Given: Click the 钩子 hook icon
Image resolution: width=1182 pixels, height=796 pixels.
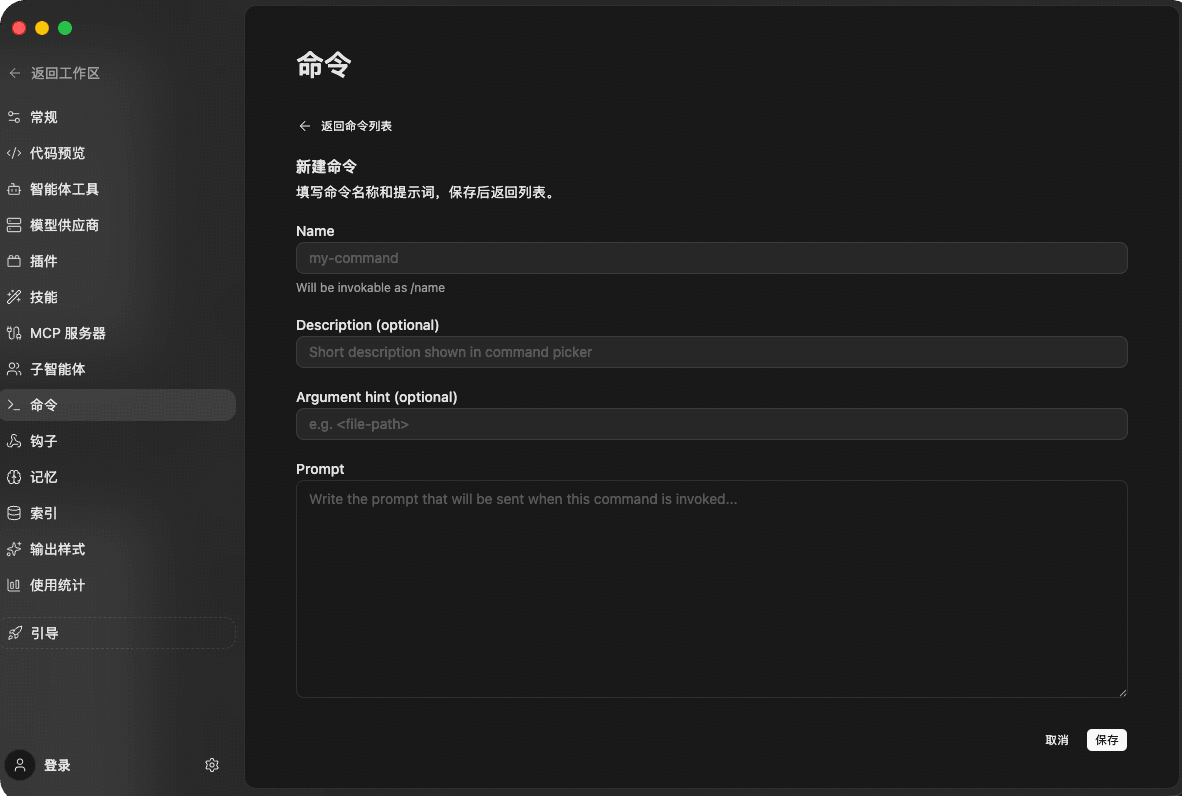Looking at the screenshot, I should pyautogui.click(x=14, y=441).
